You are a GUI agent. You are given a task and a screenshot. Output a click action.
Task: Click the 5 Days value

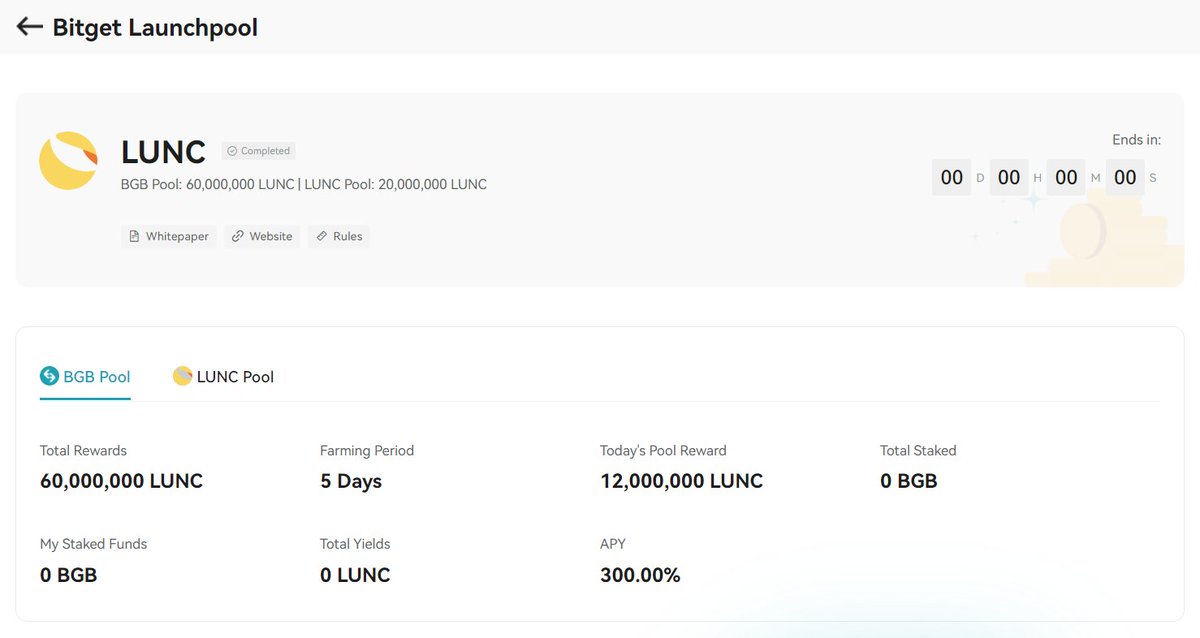click(x=351, y=481)
